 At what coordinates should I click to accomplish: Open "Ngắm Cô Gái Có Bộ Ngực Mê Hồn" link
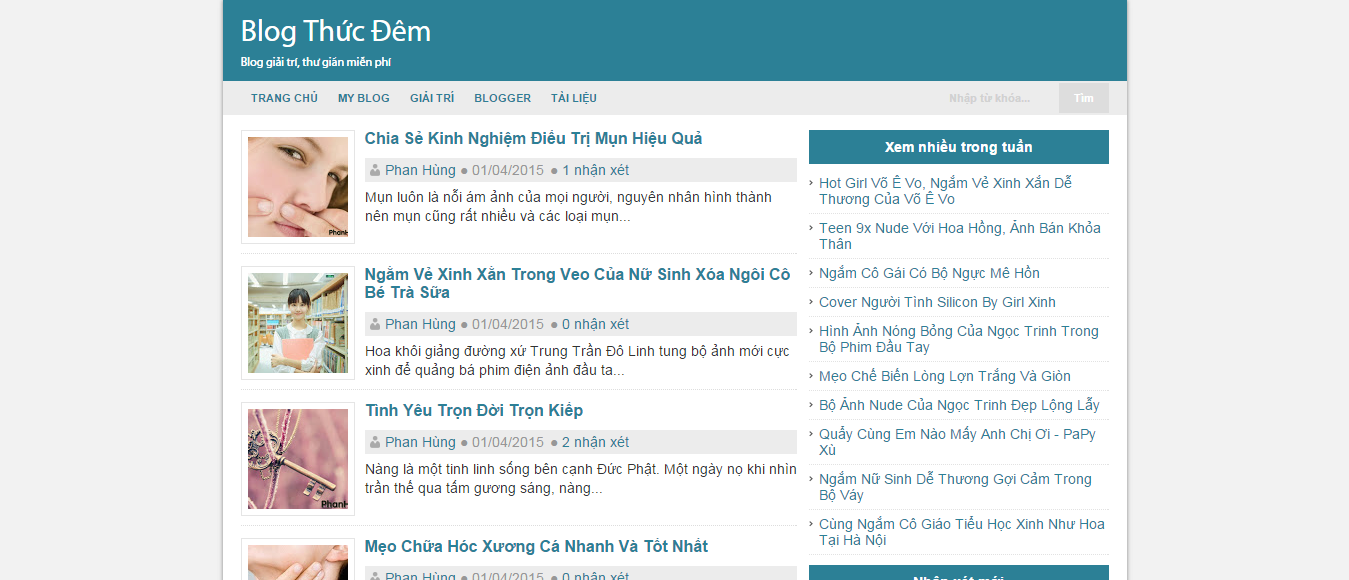coord(929,273)
